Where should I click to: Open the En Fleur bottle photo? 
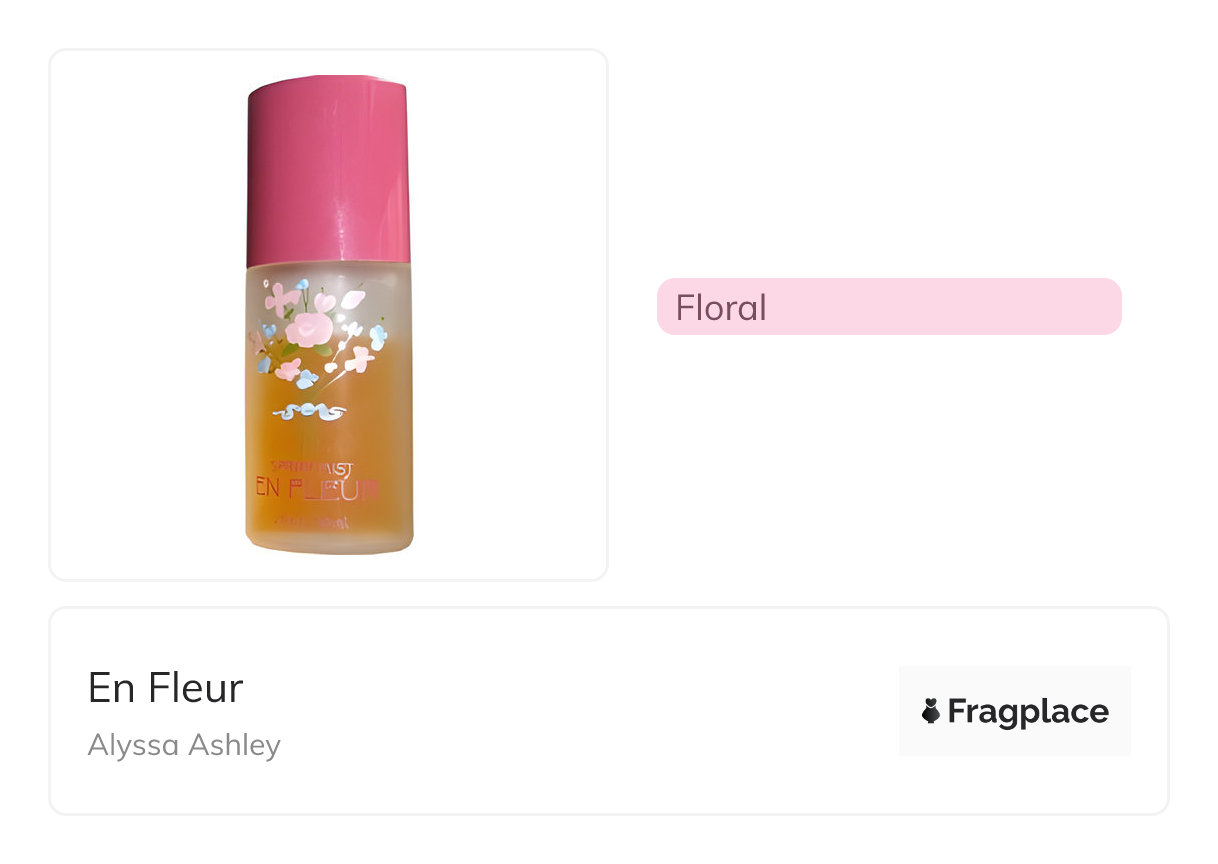328,314
